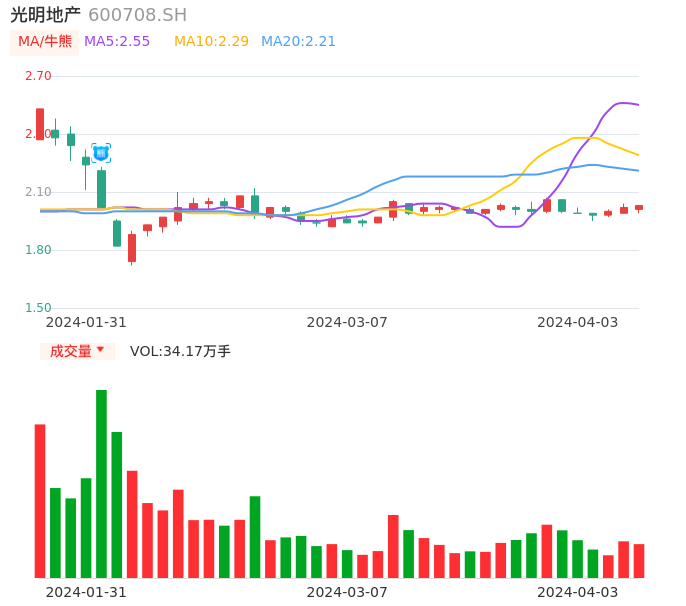This screenshot has height=606, width=686.
Task: Click the 2.70 price axis label
Action: [x=37, y=76]
